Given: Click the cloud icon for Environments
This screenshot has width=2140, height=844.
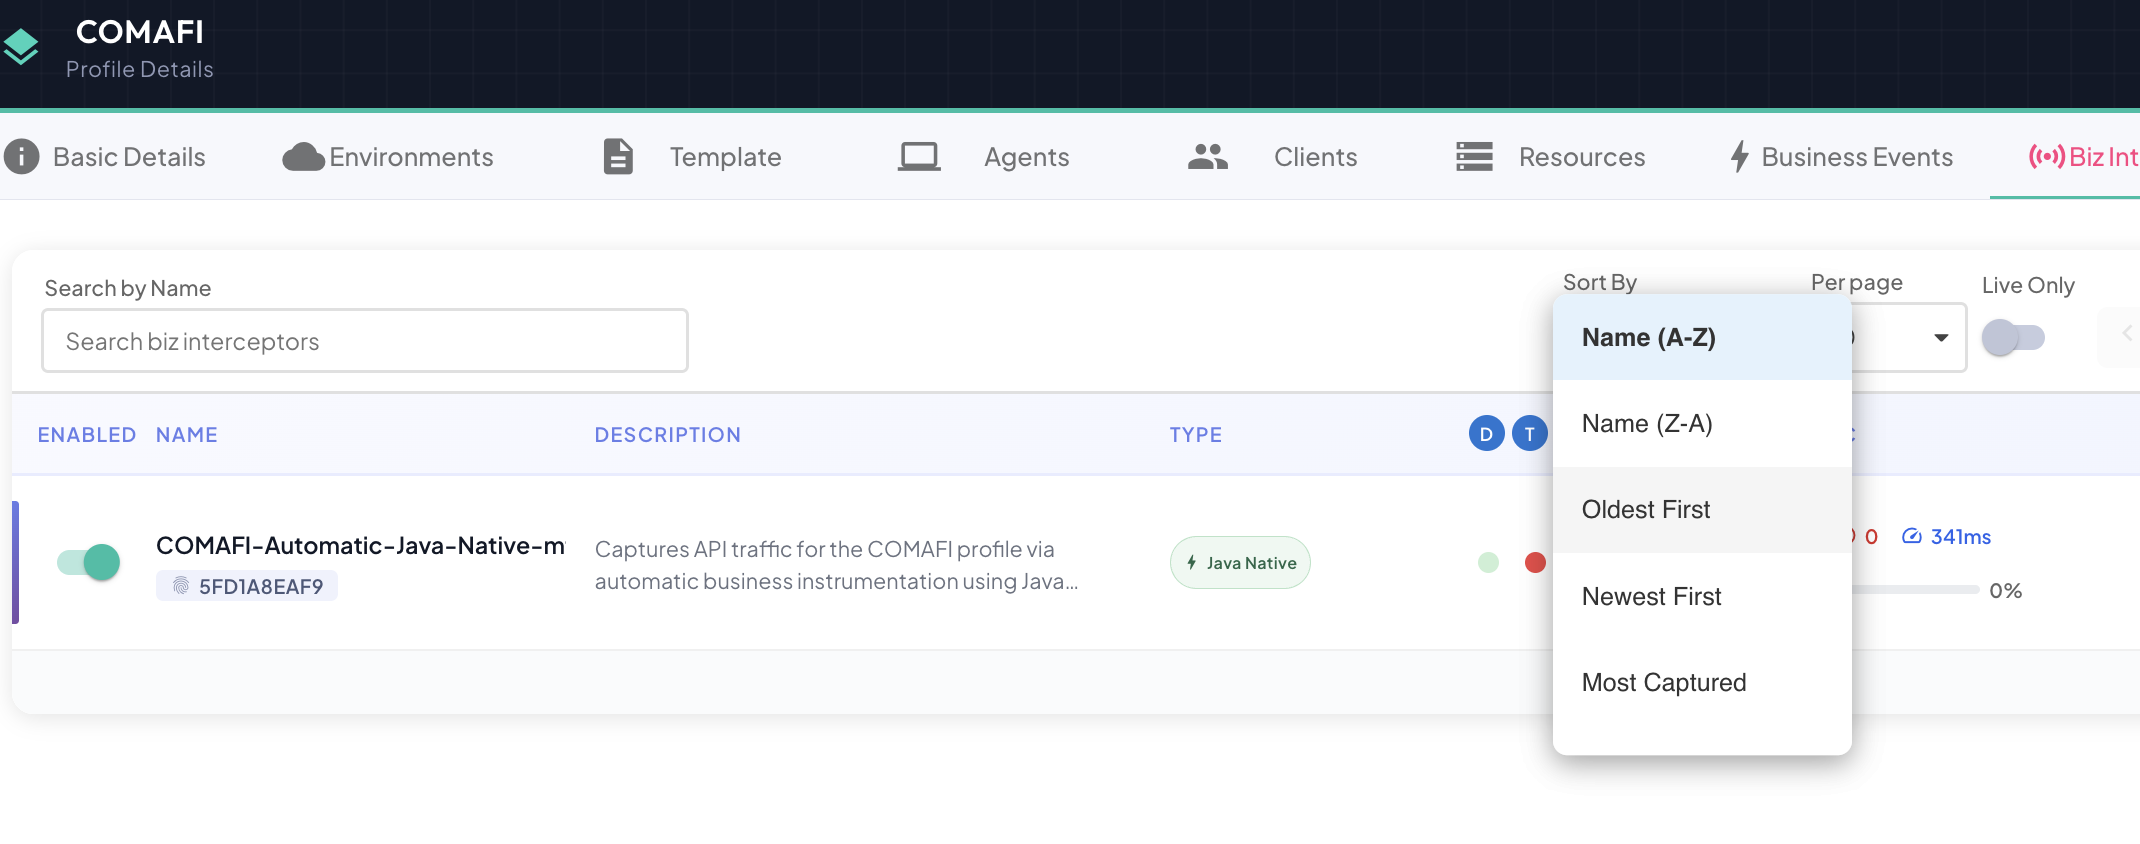Looking at the screenshot, I should pos(303,157).
